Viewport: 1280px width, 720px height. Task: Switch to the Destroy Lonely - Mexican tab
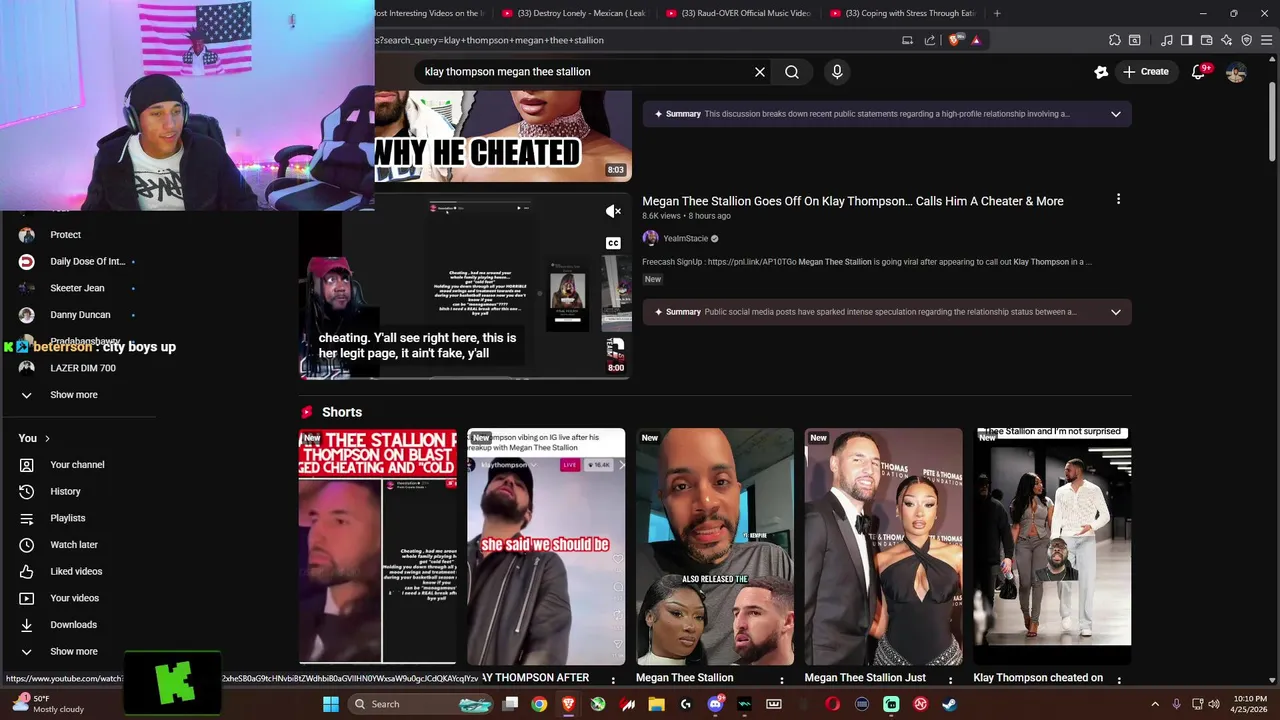(x=574, y=13)
